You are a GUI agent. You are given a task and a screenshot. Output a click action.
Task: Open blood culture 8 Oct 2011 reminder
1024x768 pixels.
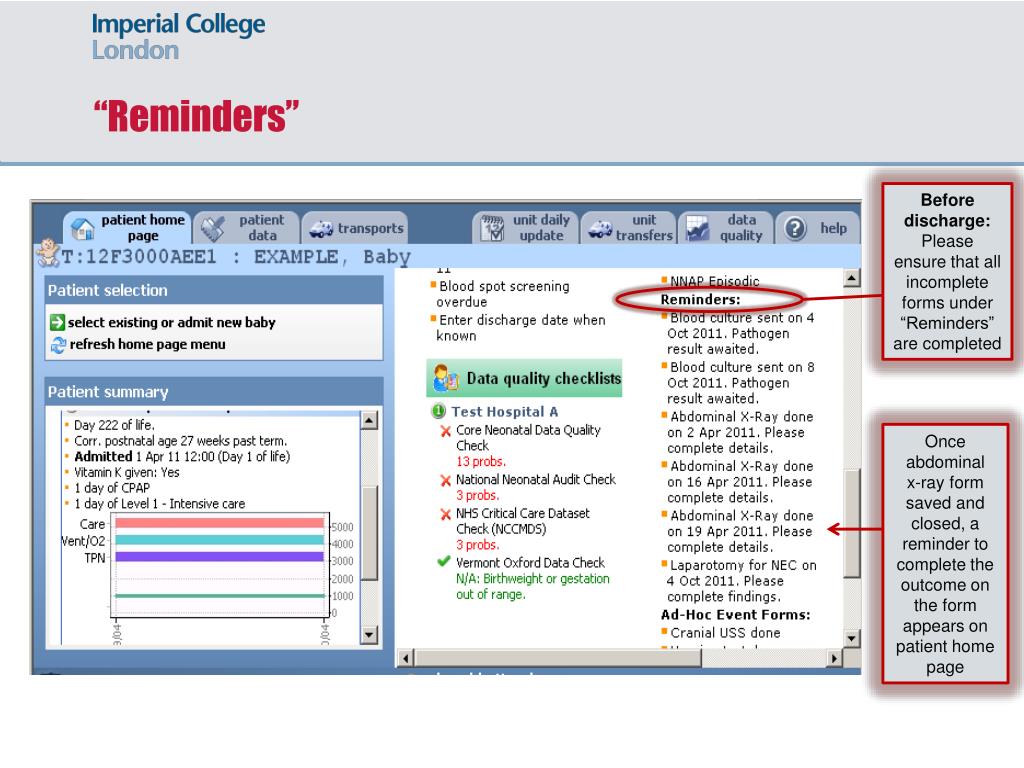click(x=741, y=383)
